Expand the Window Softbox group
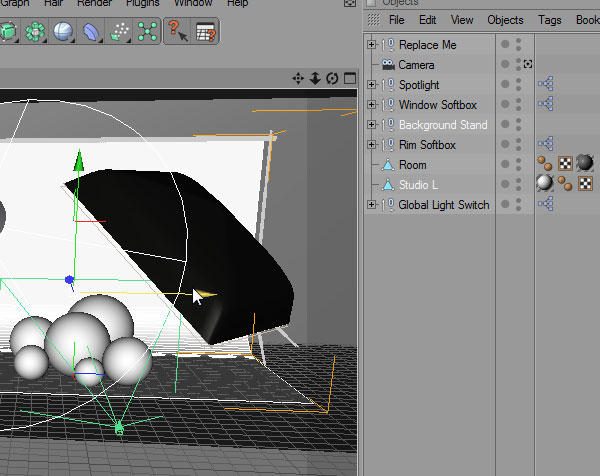600x476 pixels. [371, 104]
